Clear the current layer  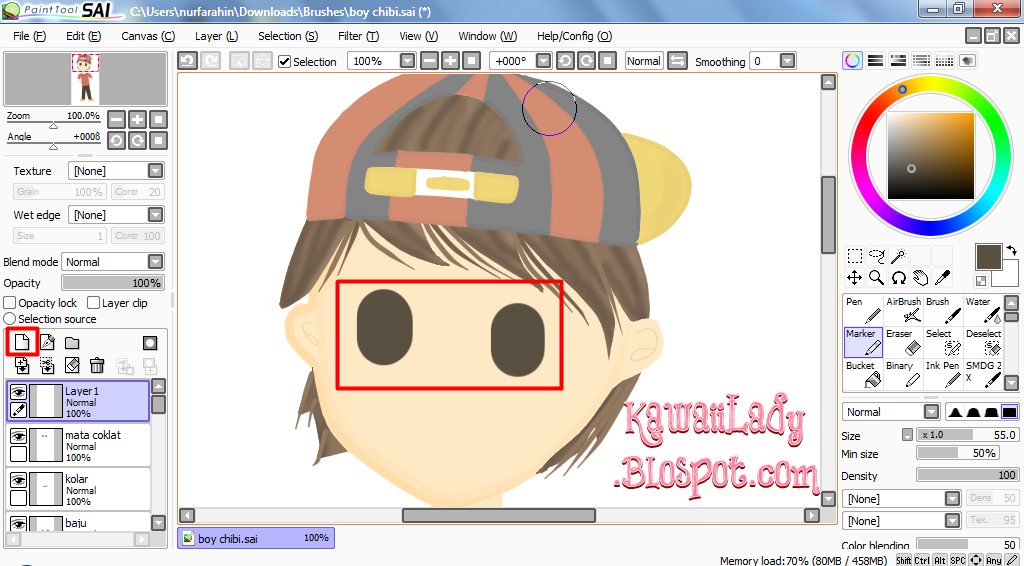[x=72, y=365]
